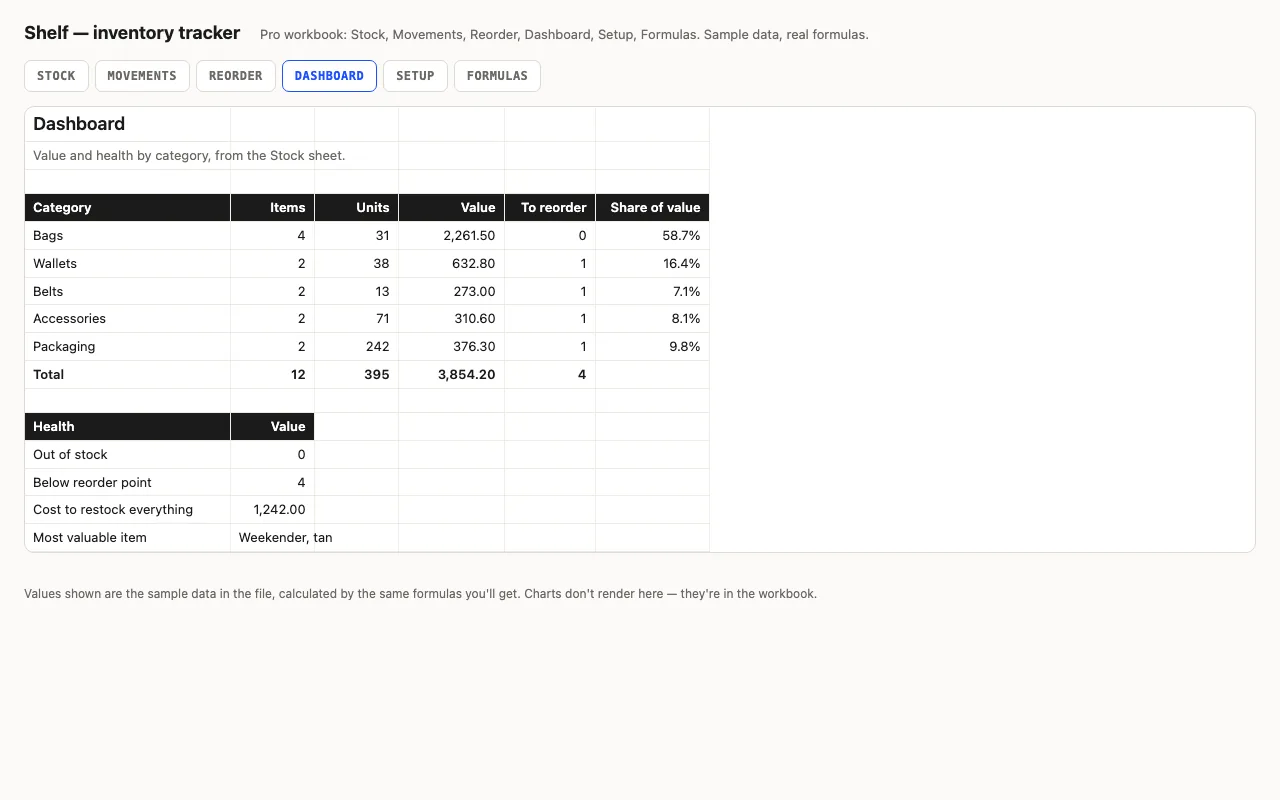Click the To reorder column header
The width and height of the screenshot is (1280, 800).
(550, 208)
